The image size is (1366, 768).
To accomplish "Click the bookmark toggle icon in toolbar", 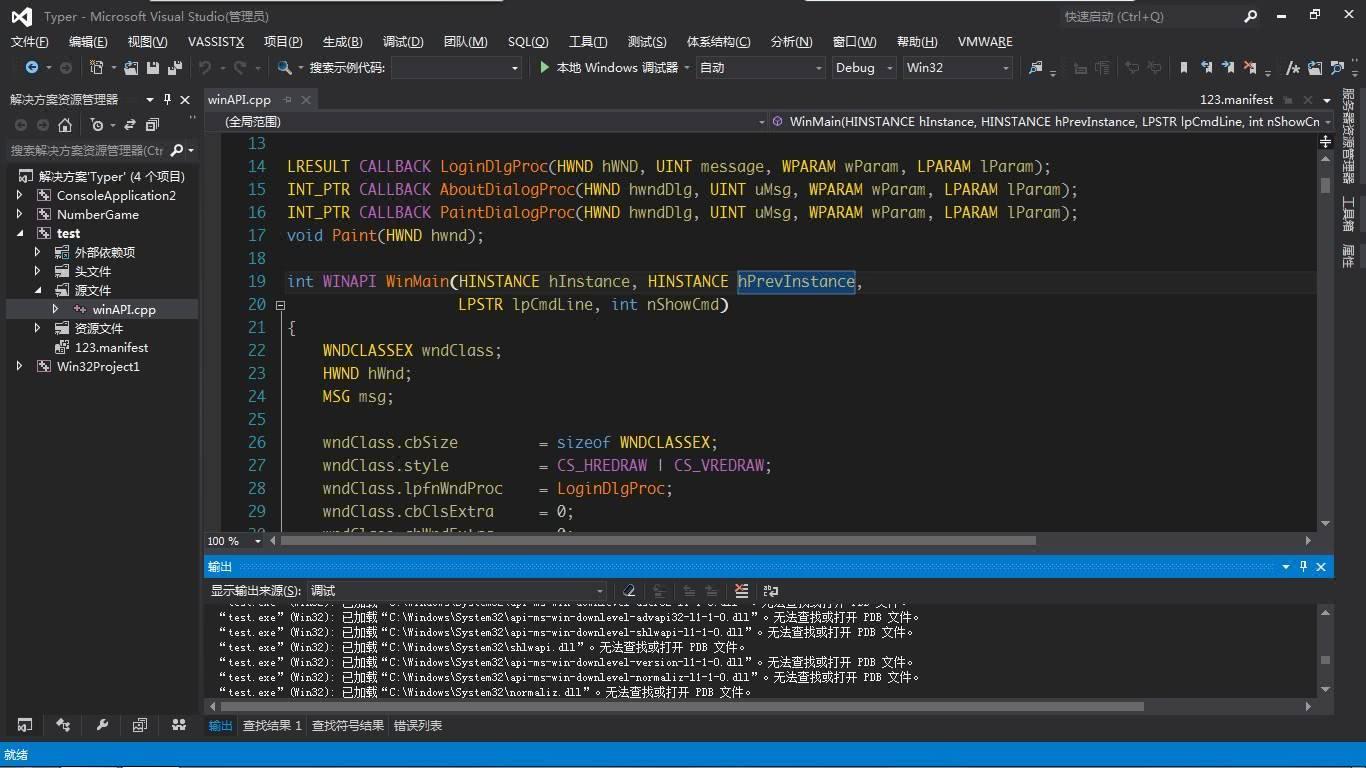I will tap(1184, 68).
